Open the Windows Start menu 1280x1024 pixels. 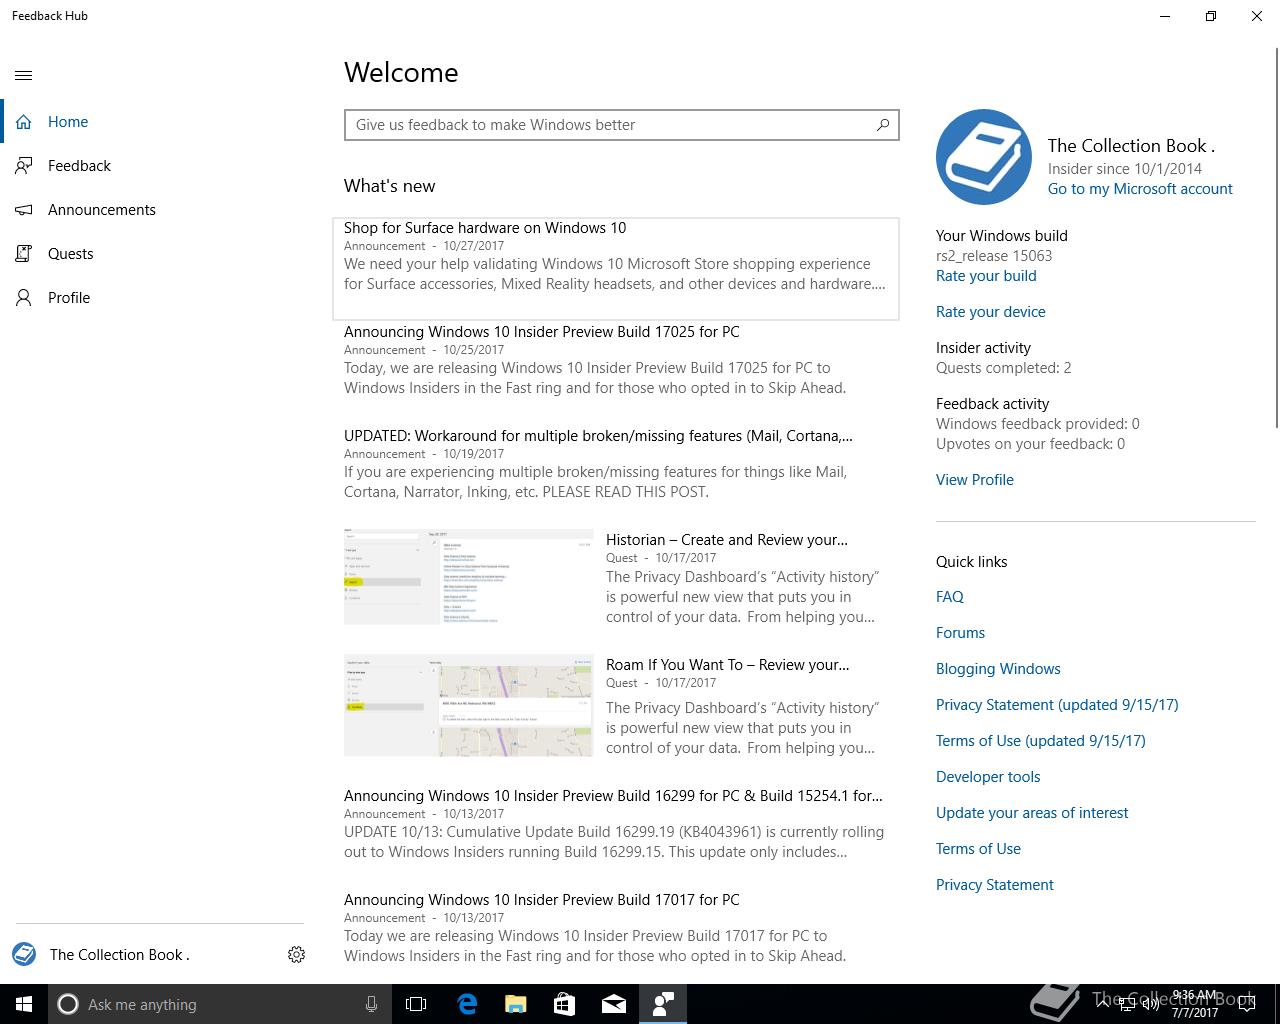point(24,1004)
